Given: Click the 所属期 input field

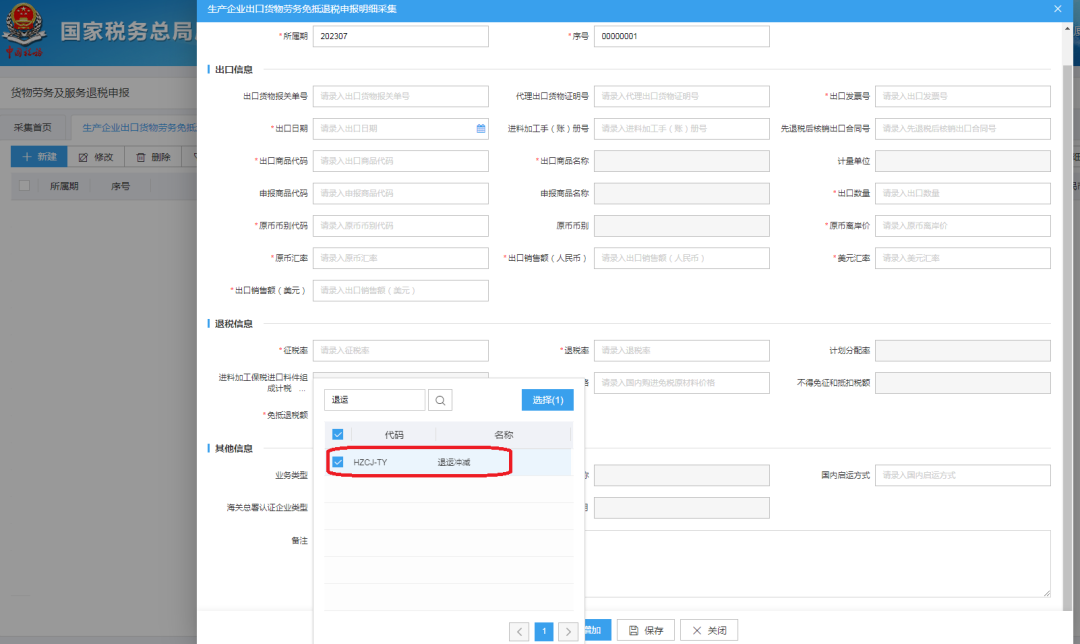Looking at the screenshot, I should tap(401, 37).
